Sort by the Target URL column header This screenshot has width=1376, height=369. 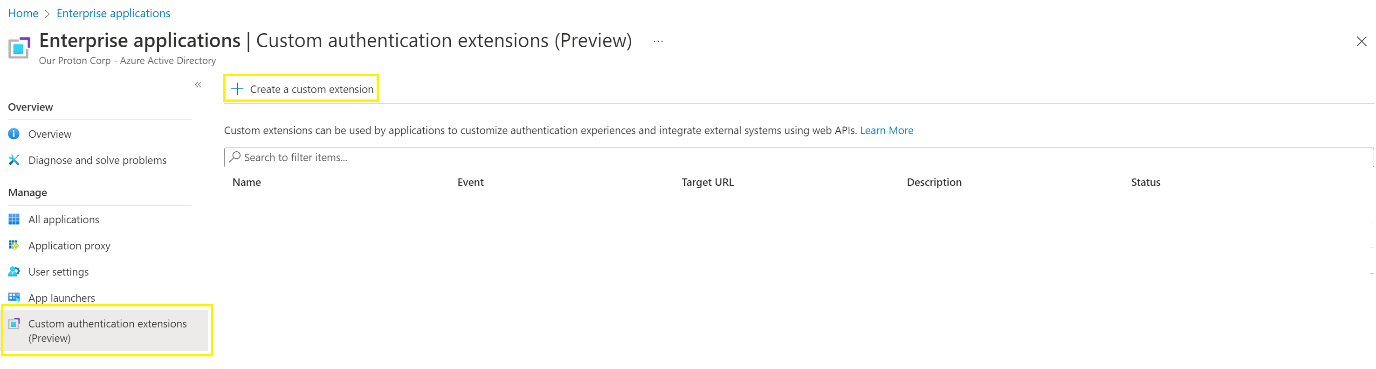[x=707, y=182]
